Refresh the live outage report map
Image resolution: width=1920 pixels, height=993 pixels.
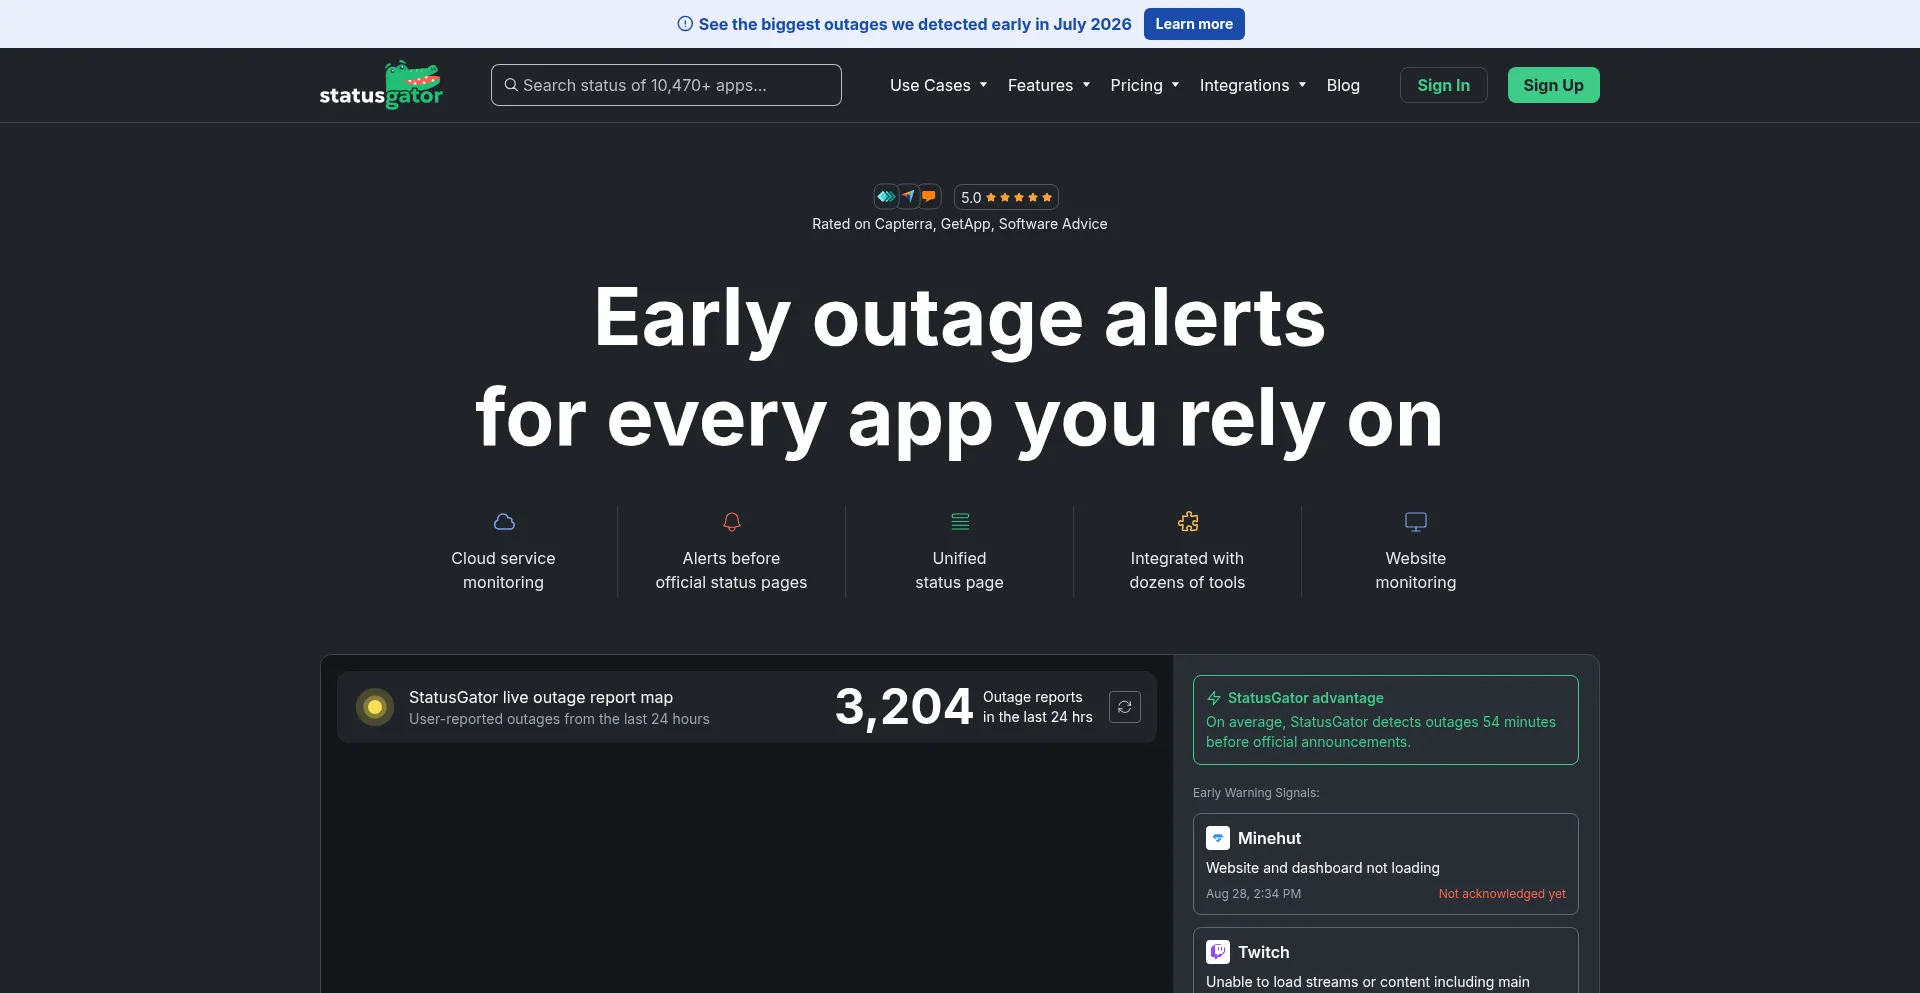1125,707
